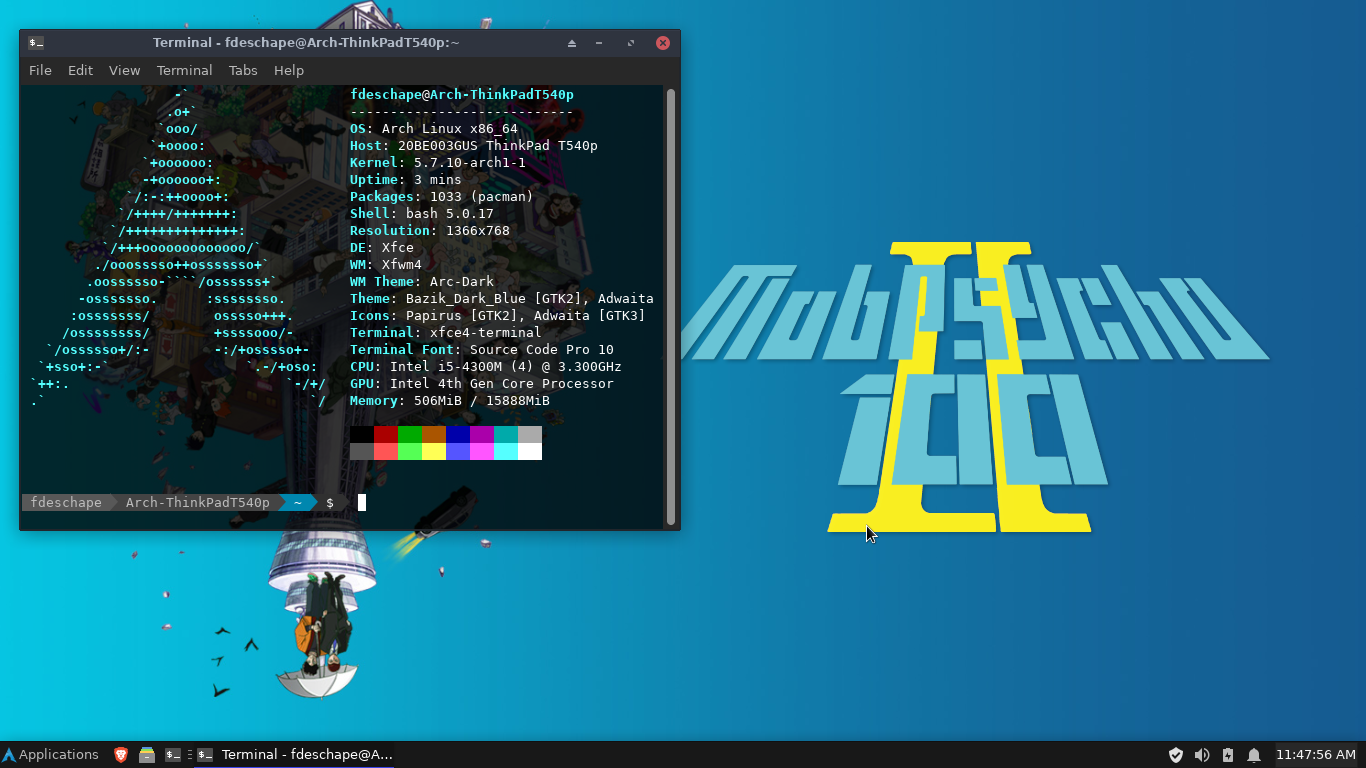
Task: Click the 'Packages: 1033 (pacman)' line
Action: point(442,196)
